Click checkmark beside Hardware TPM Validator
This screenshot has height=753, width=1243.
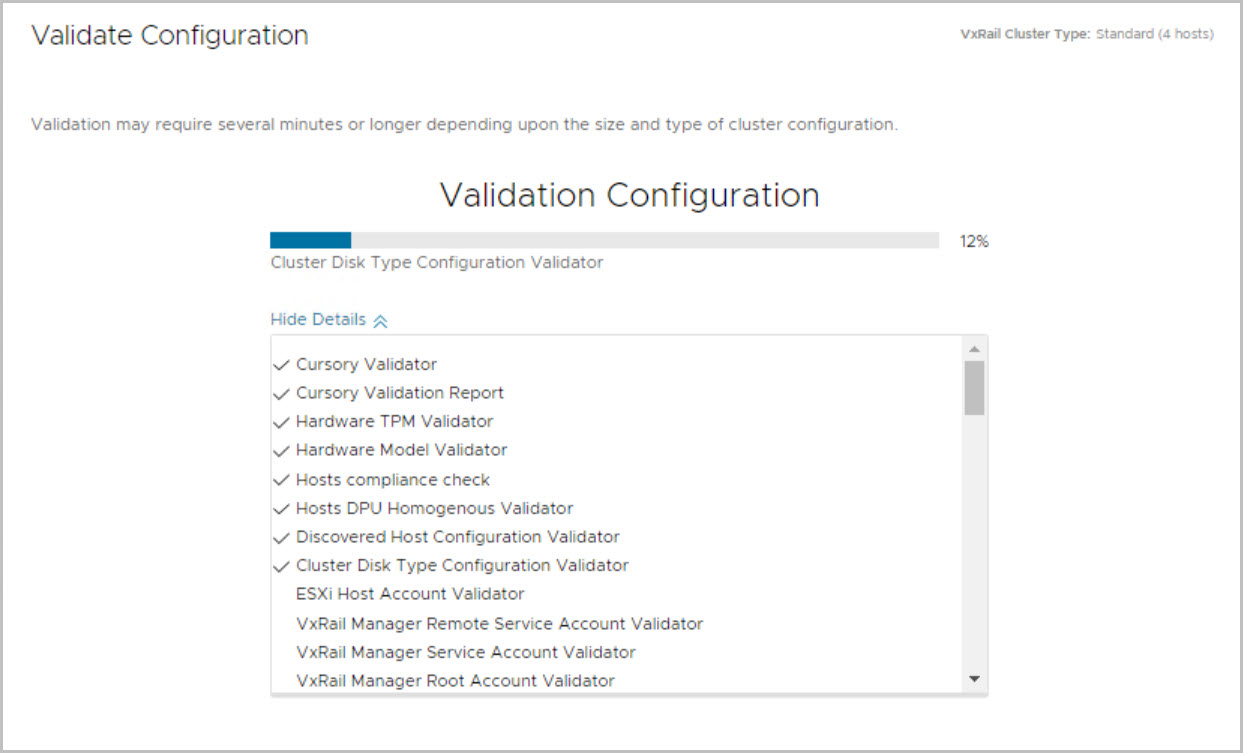pos(280,422)
